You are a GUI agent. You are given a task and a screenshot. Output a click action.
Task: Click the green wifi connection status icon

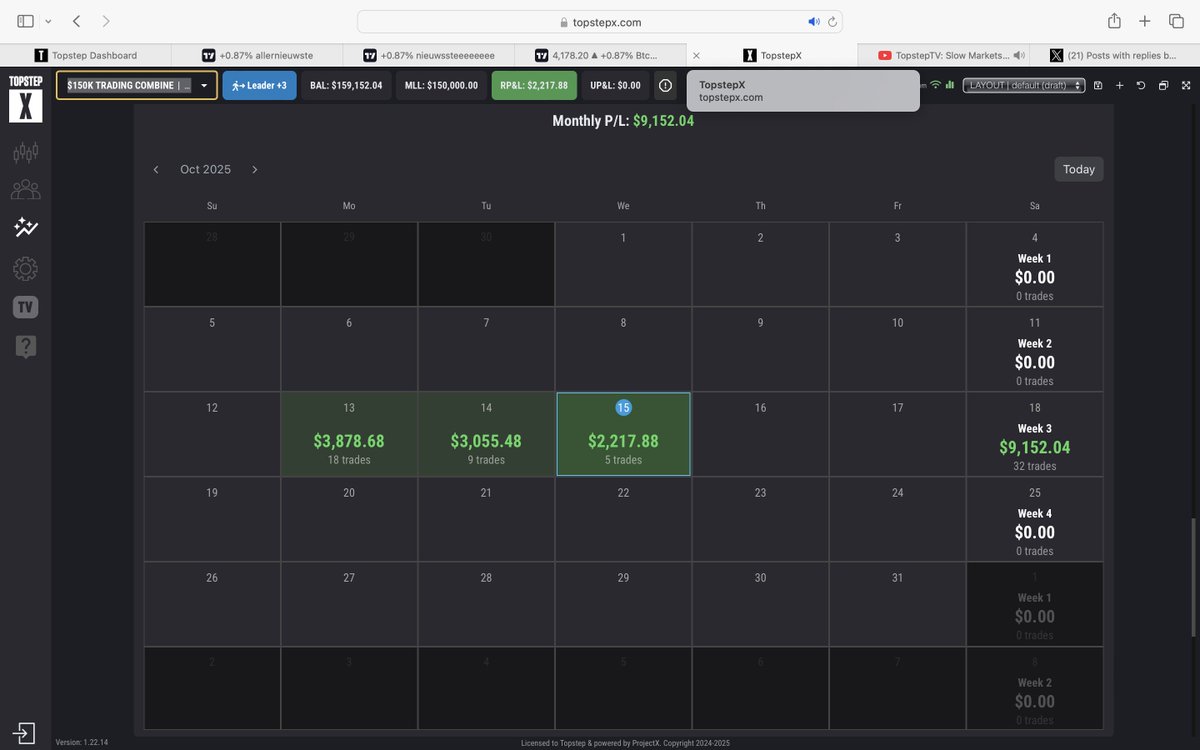tap(935, 85)
